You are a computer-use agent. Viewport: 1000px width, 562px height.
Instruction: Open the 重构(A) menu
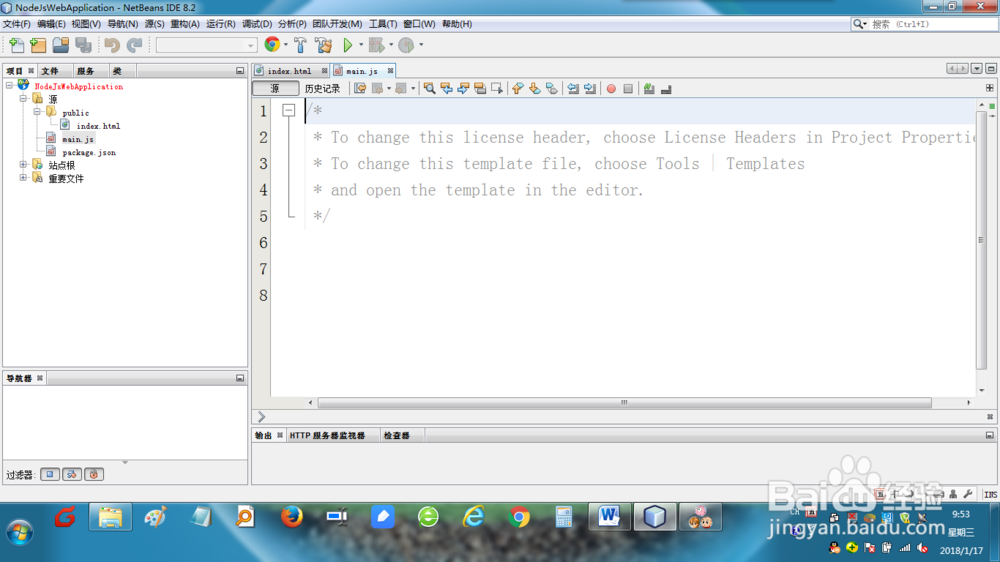[184, 24]
